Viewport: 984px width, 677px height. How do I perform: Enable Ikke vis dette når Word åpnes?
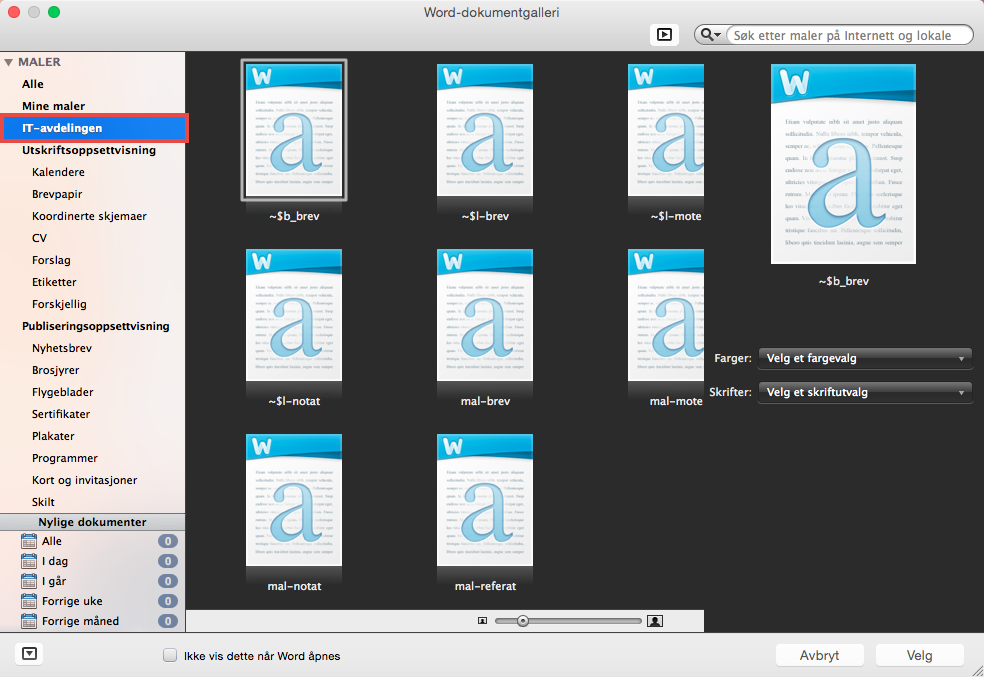coord(170,655)
